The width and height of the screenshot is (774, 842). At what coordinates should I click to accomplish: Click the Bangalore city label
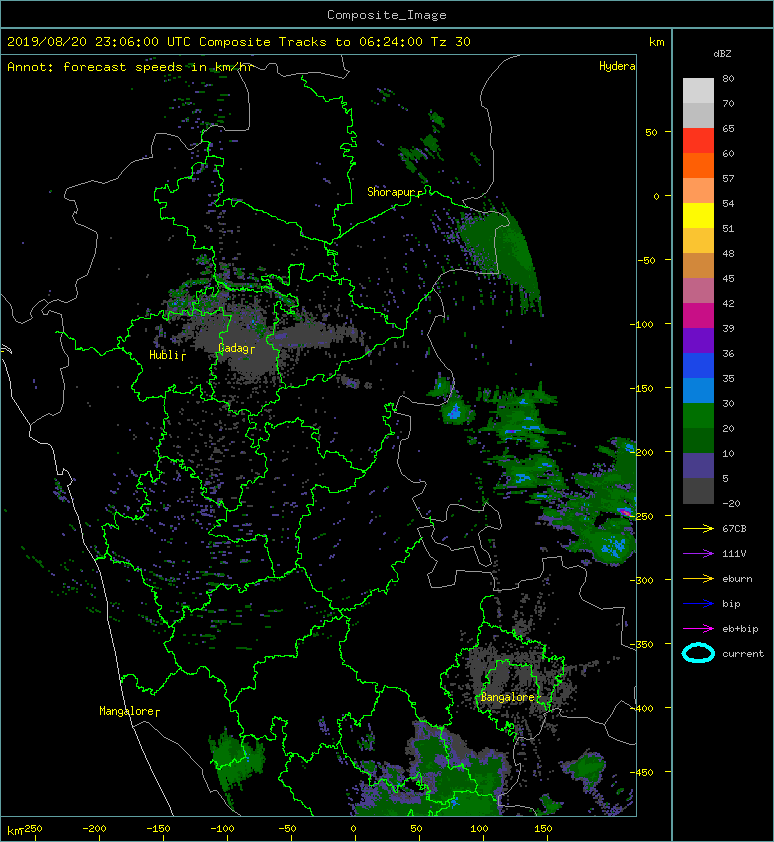508,697
